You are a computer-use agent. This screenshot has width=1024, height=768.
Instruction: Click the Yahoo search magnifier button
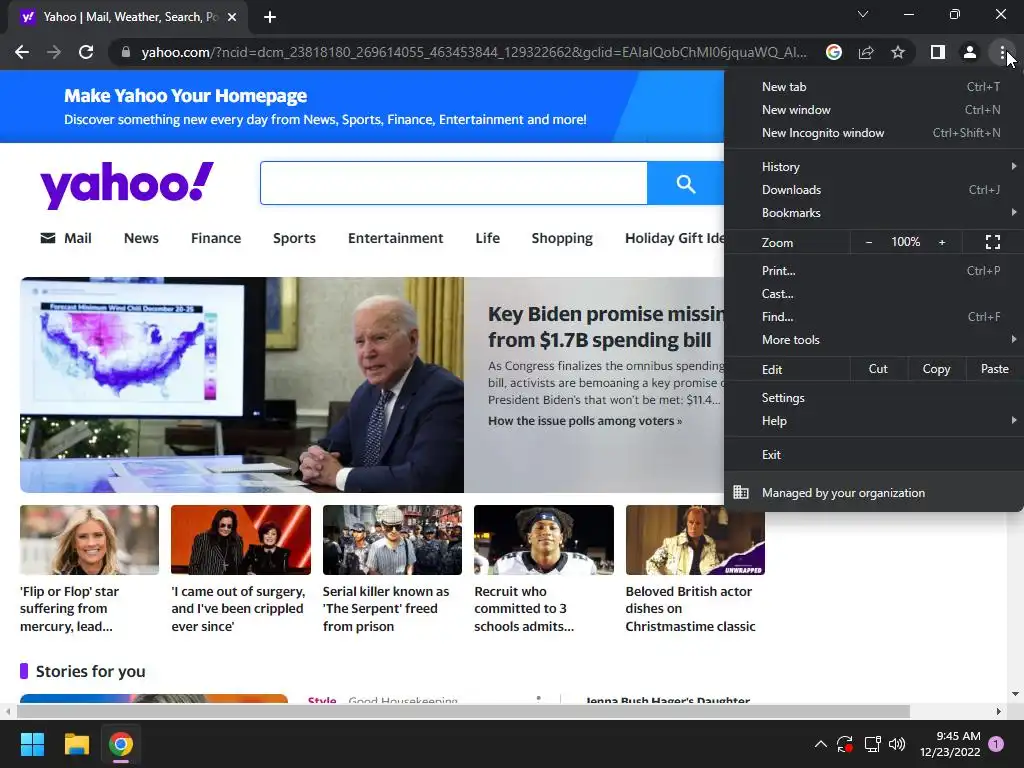coord(685,184)
